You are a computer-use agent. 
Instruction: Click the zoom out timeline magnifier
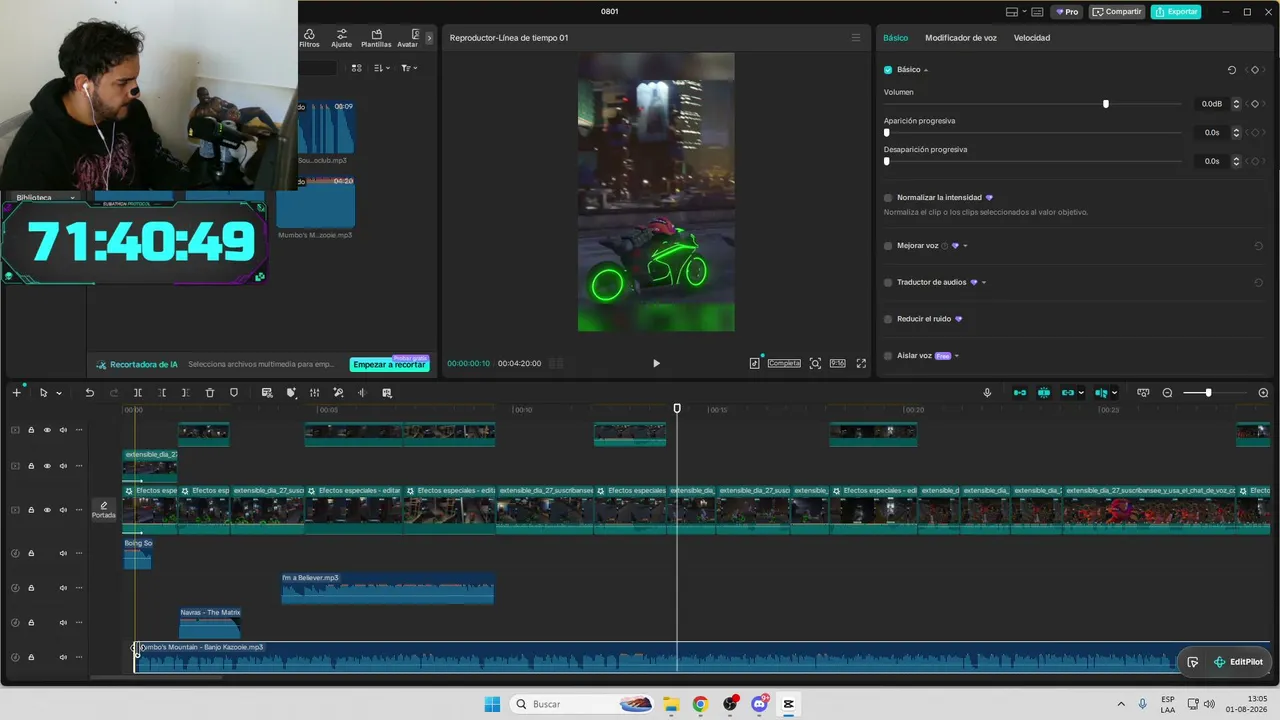tap(1167, 393)
